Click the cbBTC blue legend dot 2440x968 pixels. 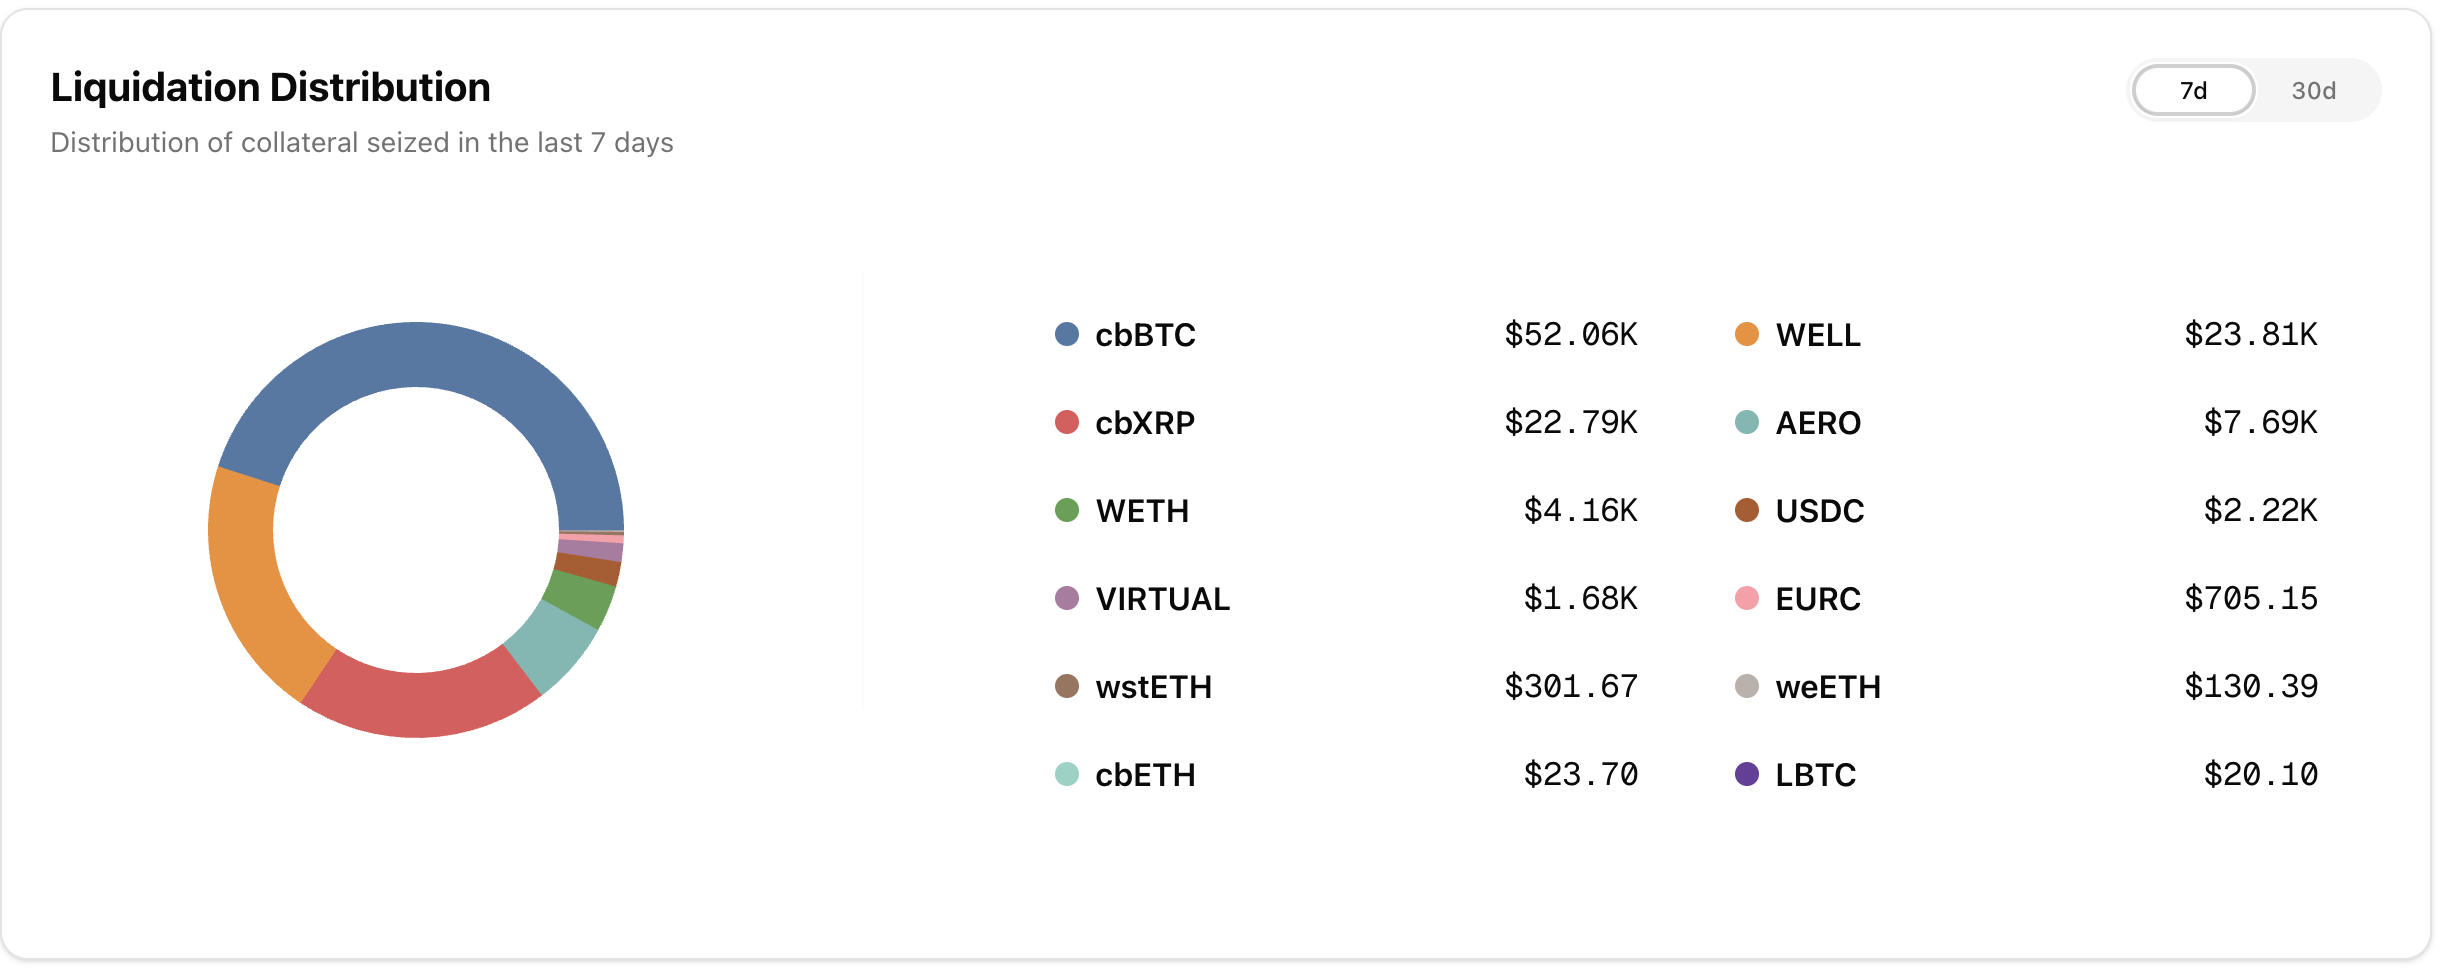tap(1067, 334)
